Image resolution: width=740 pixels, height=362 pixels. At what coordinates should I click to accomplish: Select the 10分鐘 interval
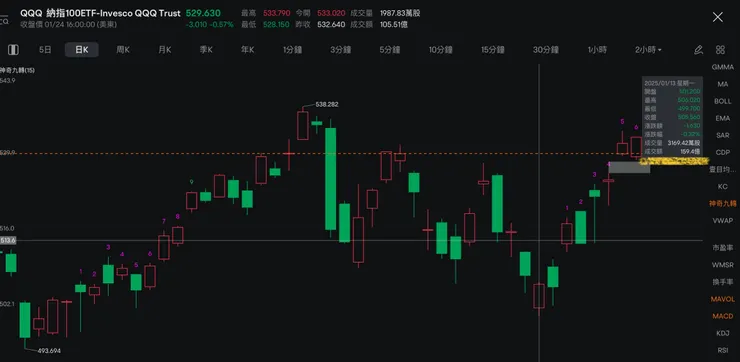click(441, 50)
